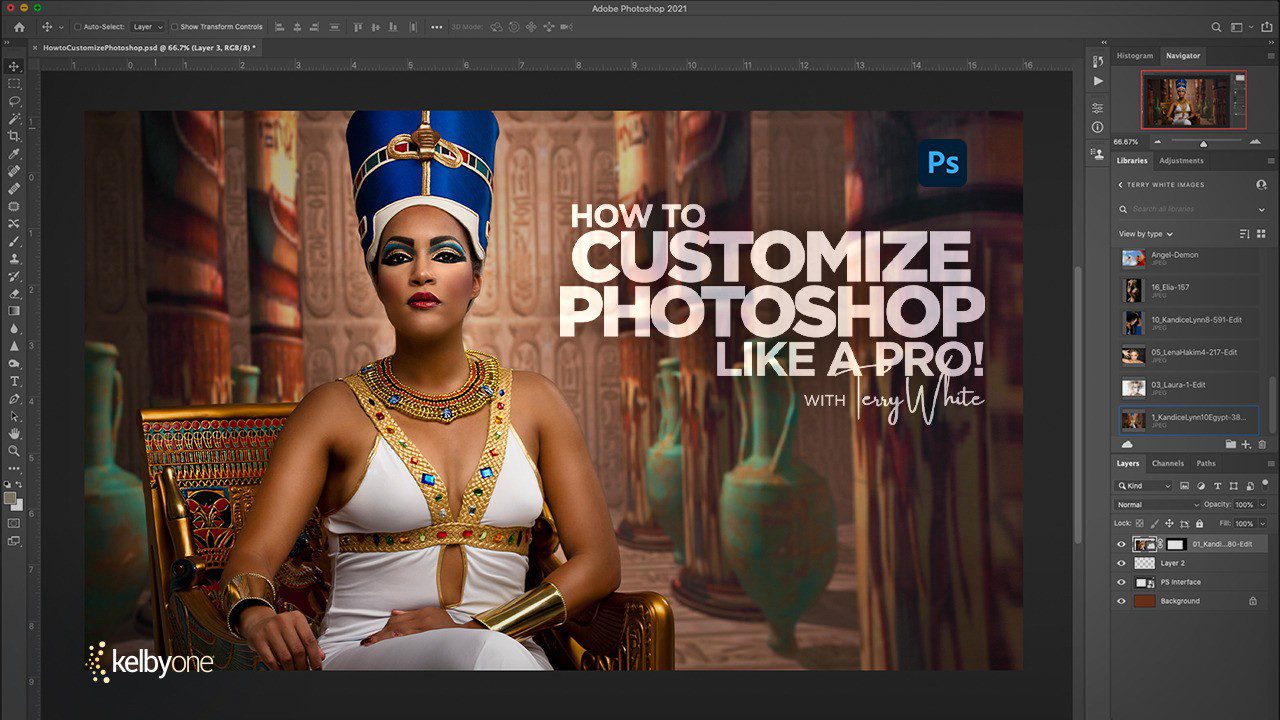1280x720 pixels.
Task: Filter layers by pixel layer icon
Action: click(x=1184, y=486)
